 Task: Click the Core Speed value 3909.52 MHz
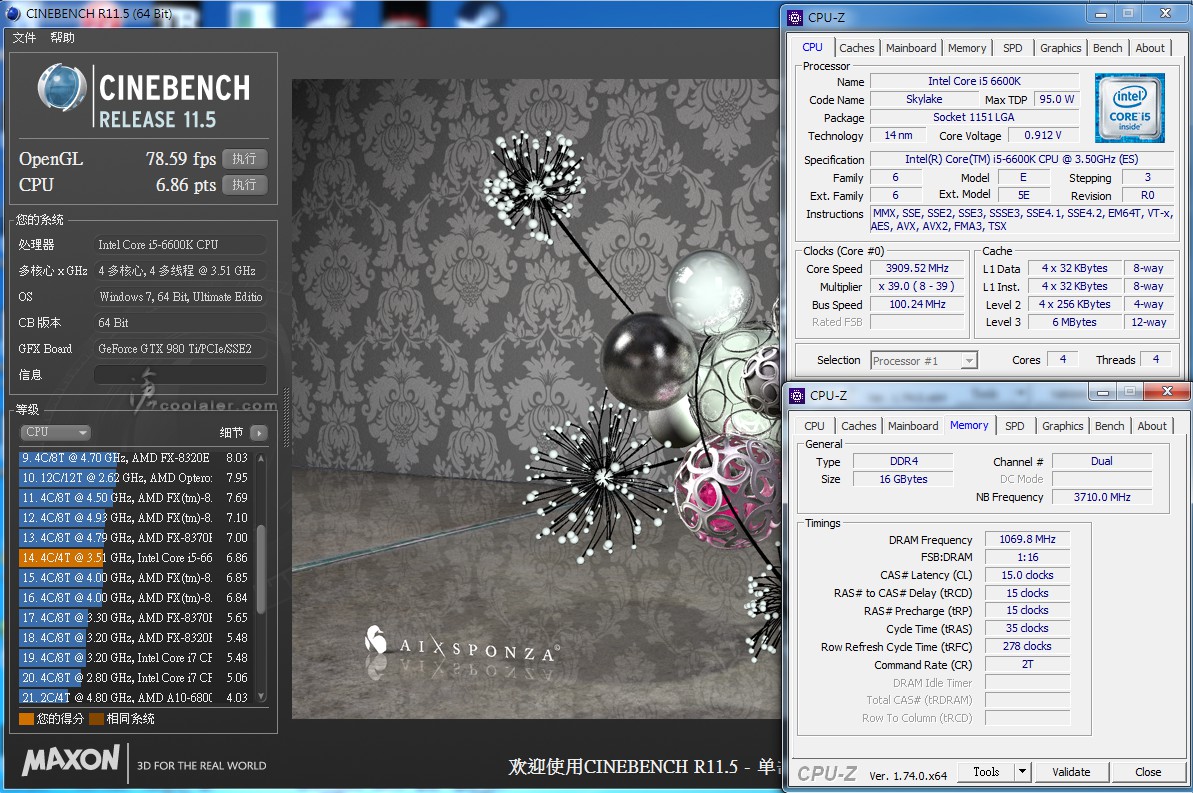point(917,269)
